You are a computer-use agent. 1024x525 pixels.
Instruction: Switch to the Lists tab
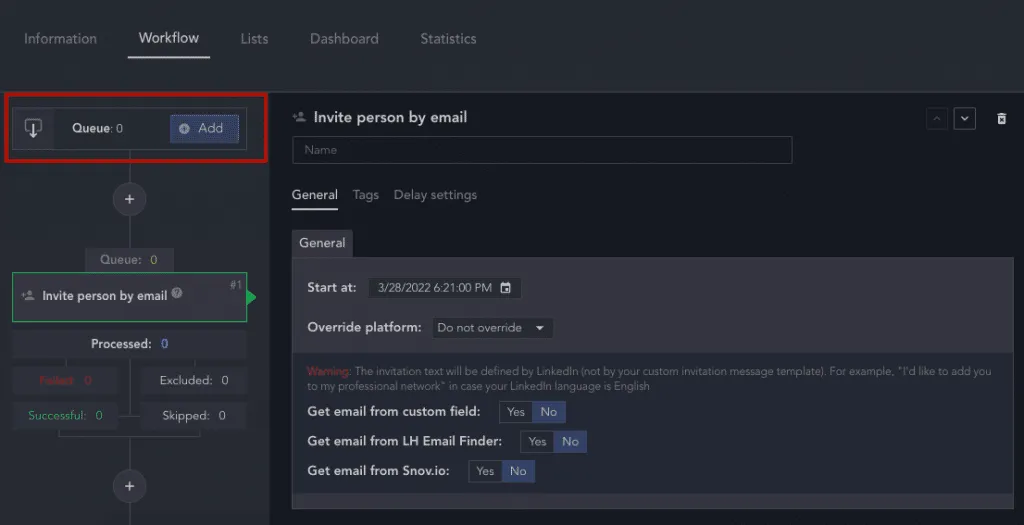(x=254, y=39)
